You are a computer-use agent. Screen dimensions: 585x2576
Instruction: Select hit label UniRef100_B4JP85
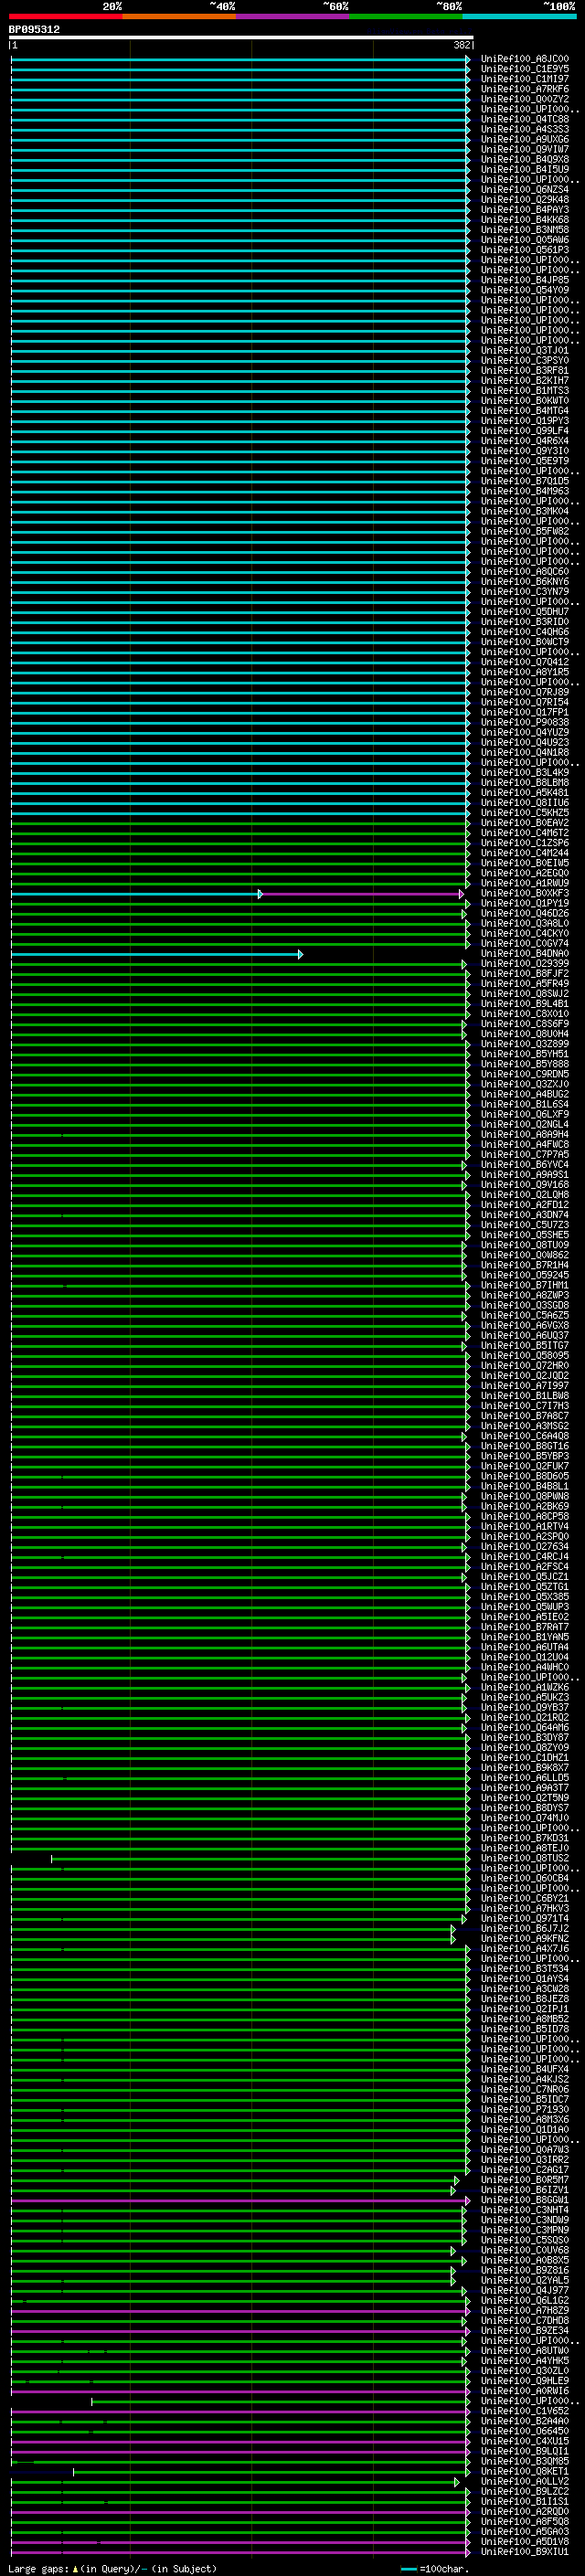[524, 280]
